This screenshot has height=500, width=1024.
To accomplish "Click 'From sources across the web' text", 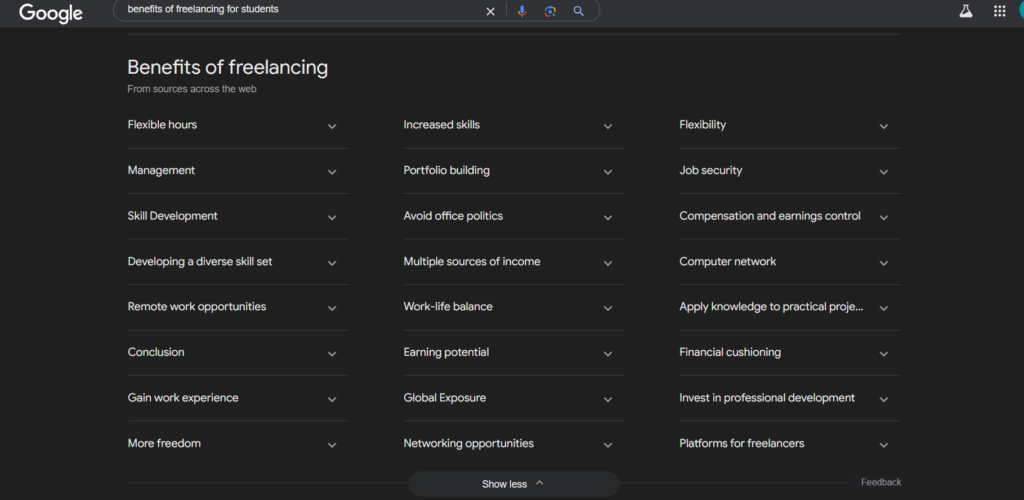I will 192,89.
